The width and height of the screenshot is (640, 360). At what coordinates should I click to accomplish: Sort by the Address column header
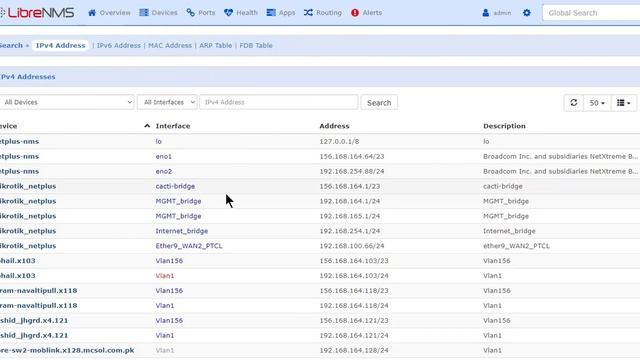click(x=334, y=126)
